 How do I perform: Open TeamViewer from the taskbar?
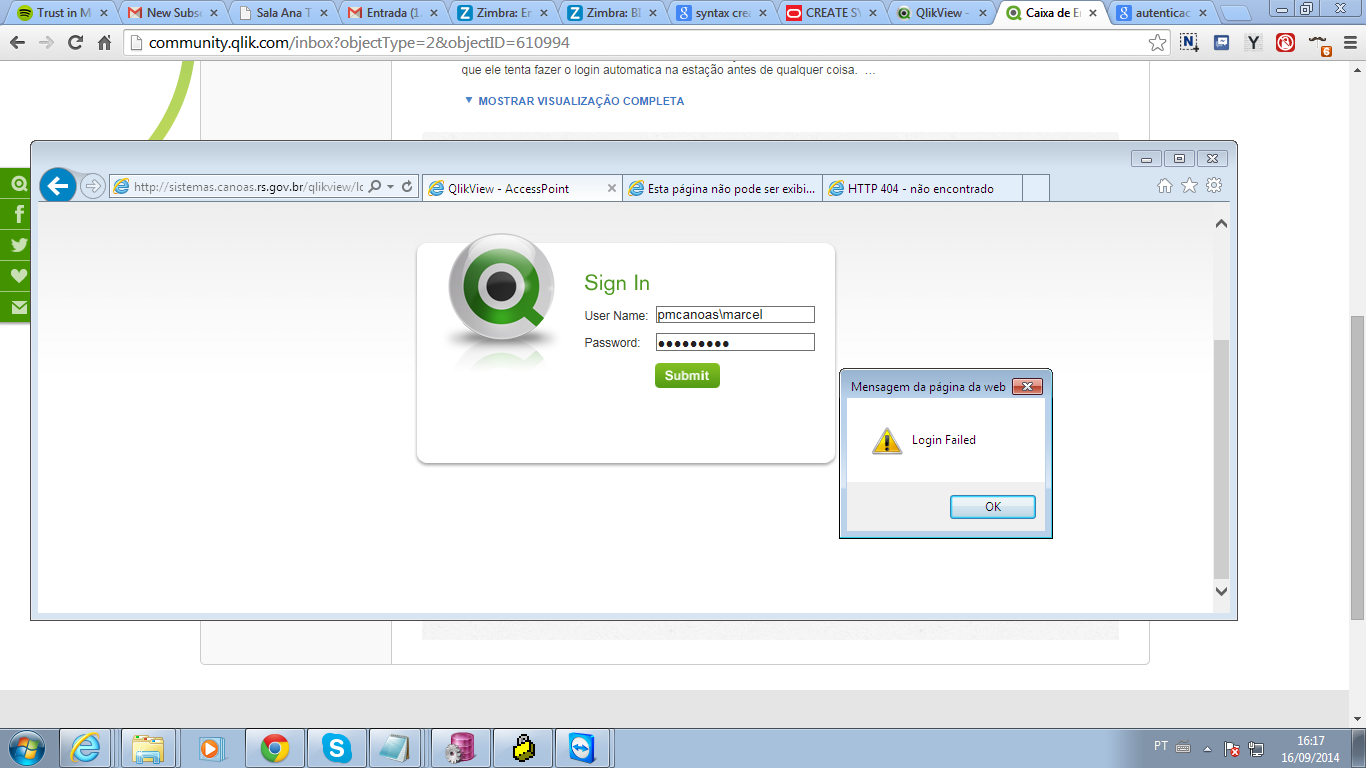pyautogui.click(x=581, y=748)
